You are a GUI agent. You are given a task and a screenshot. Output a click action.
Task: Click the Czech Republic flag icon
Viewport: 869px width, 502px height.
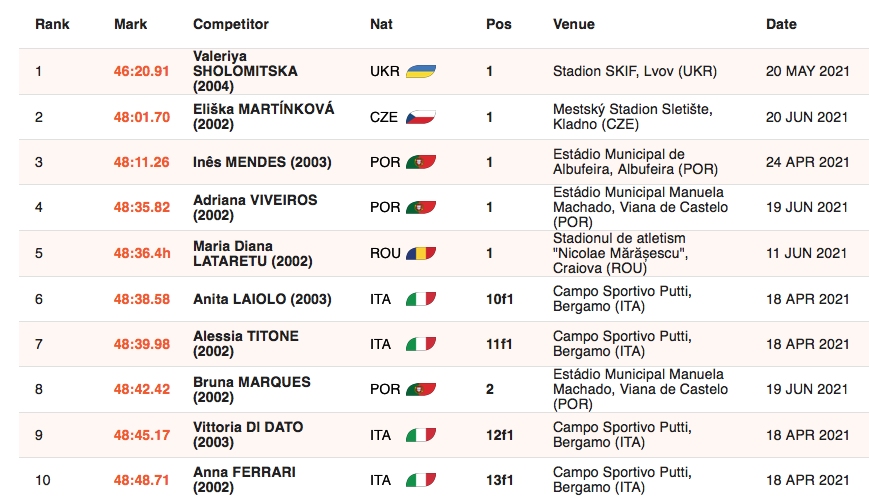pos(421,117)
